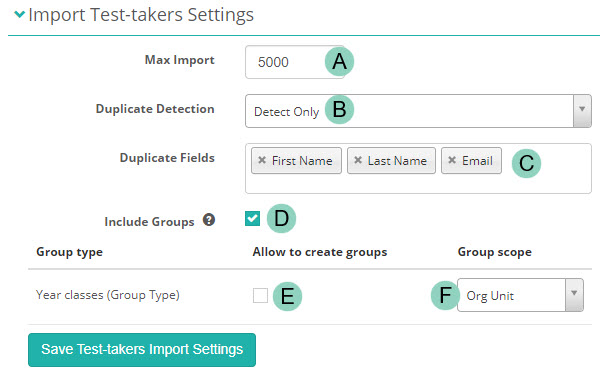
Task: Click Save Test-takers Import Settings button
Action: tap(142, 350)
